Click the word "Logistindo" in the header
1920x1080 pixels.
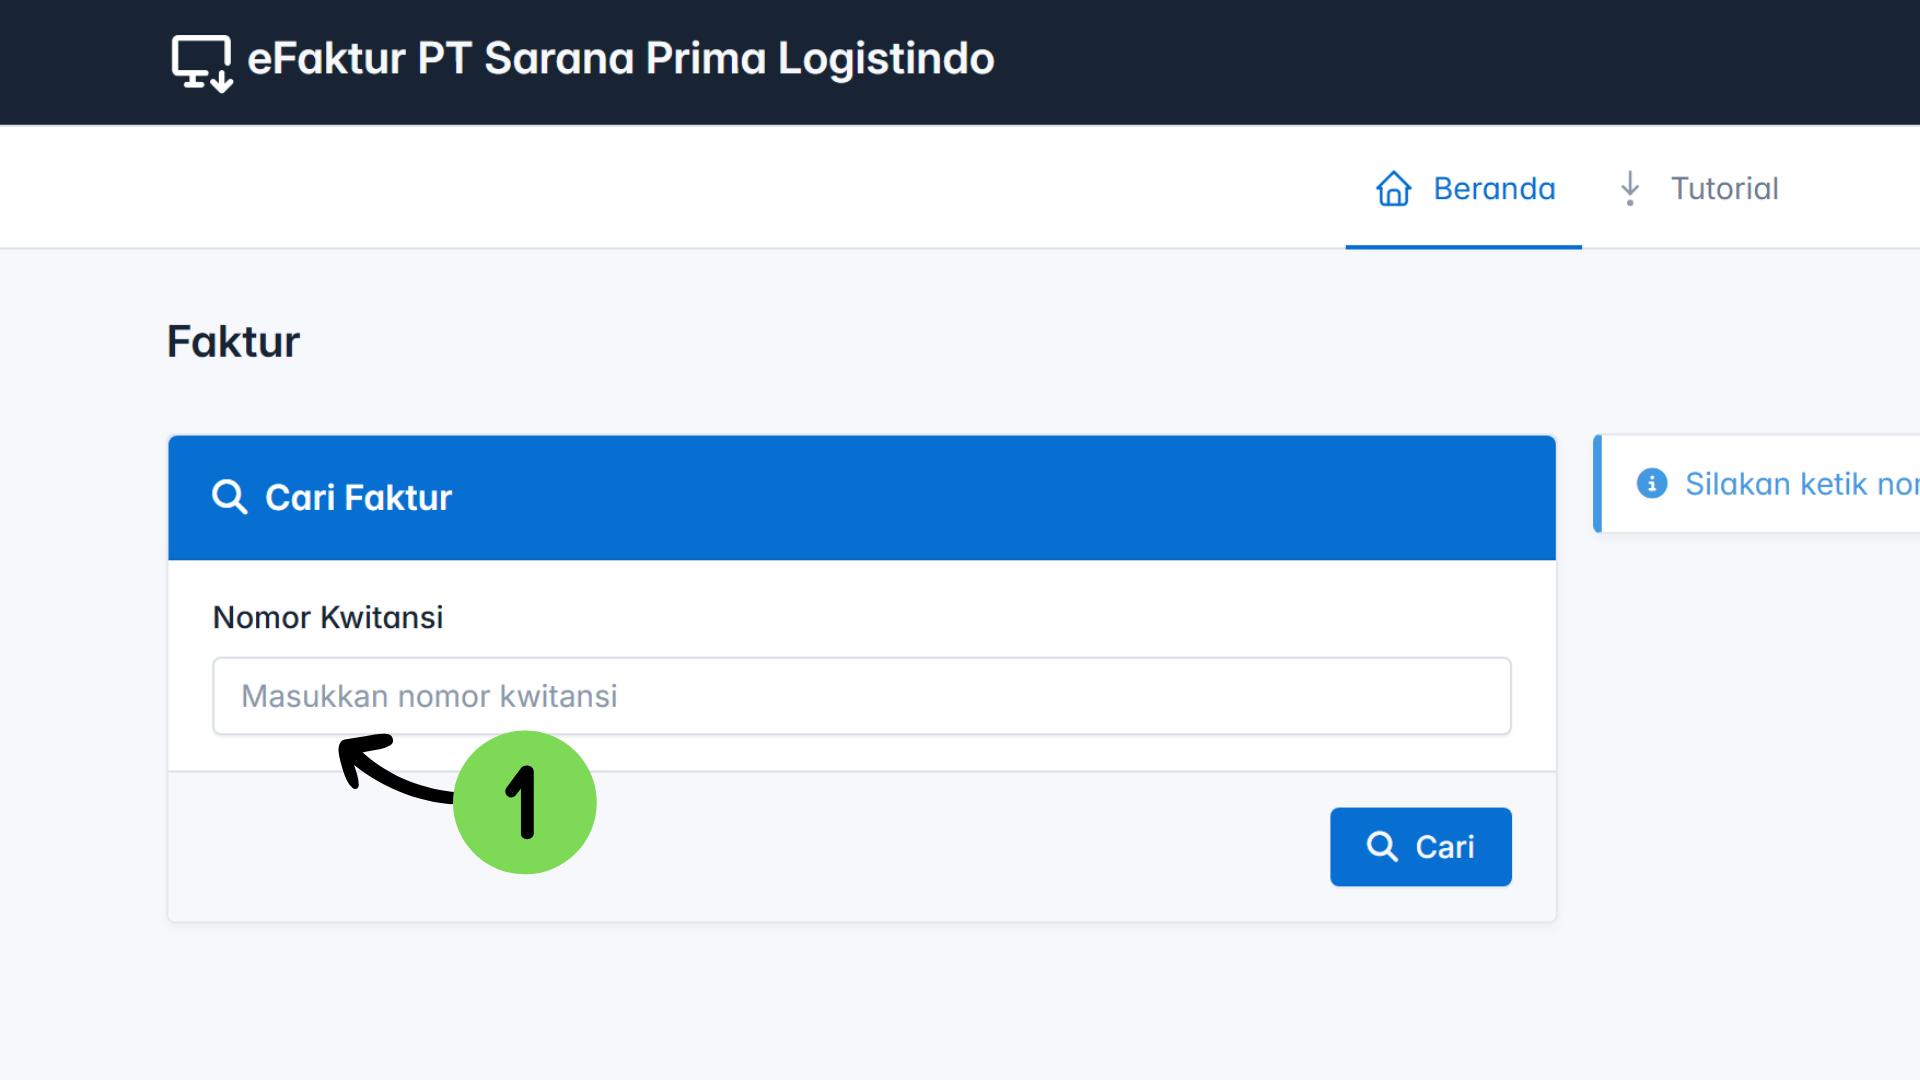pyautogui.click(x=886, y=59)
